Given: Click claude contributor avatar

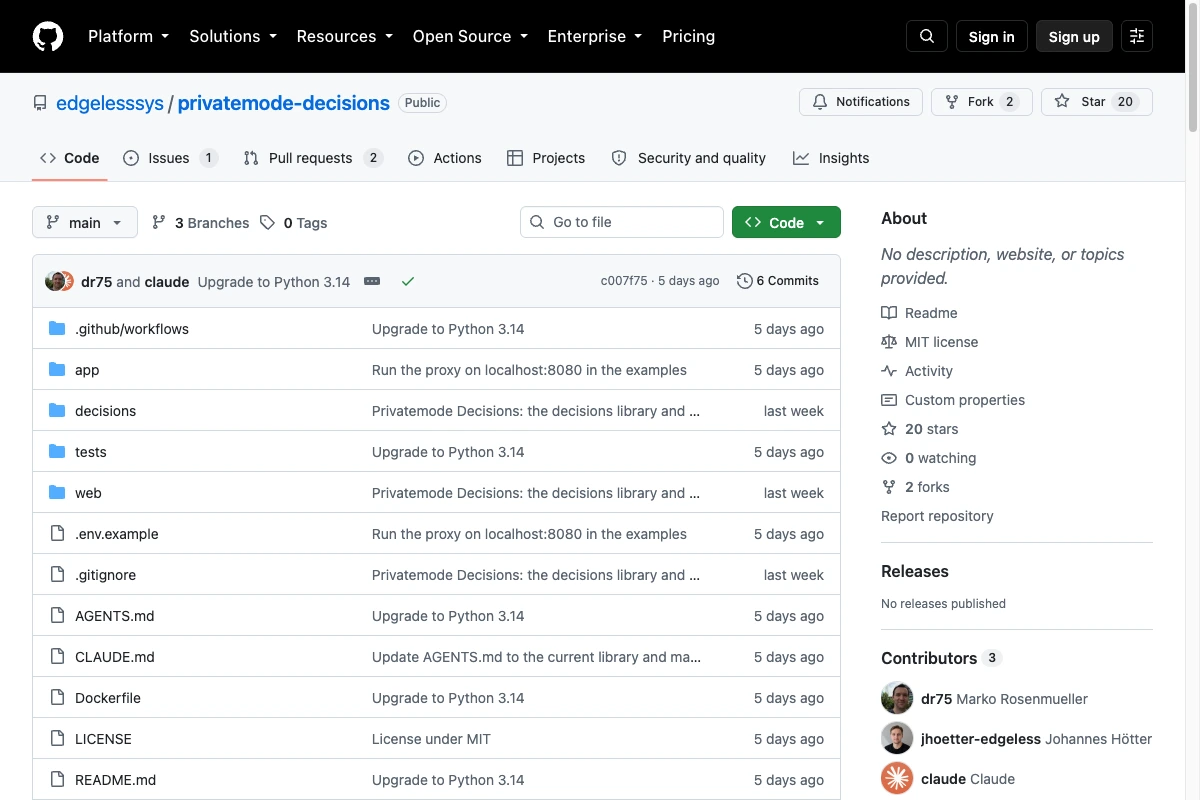Looking at the screenshot, I should (x=897, y=778).
